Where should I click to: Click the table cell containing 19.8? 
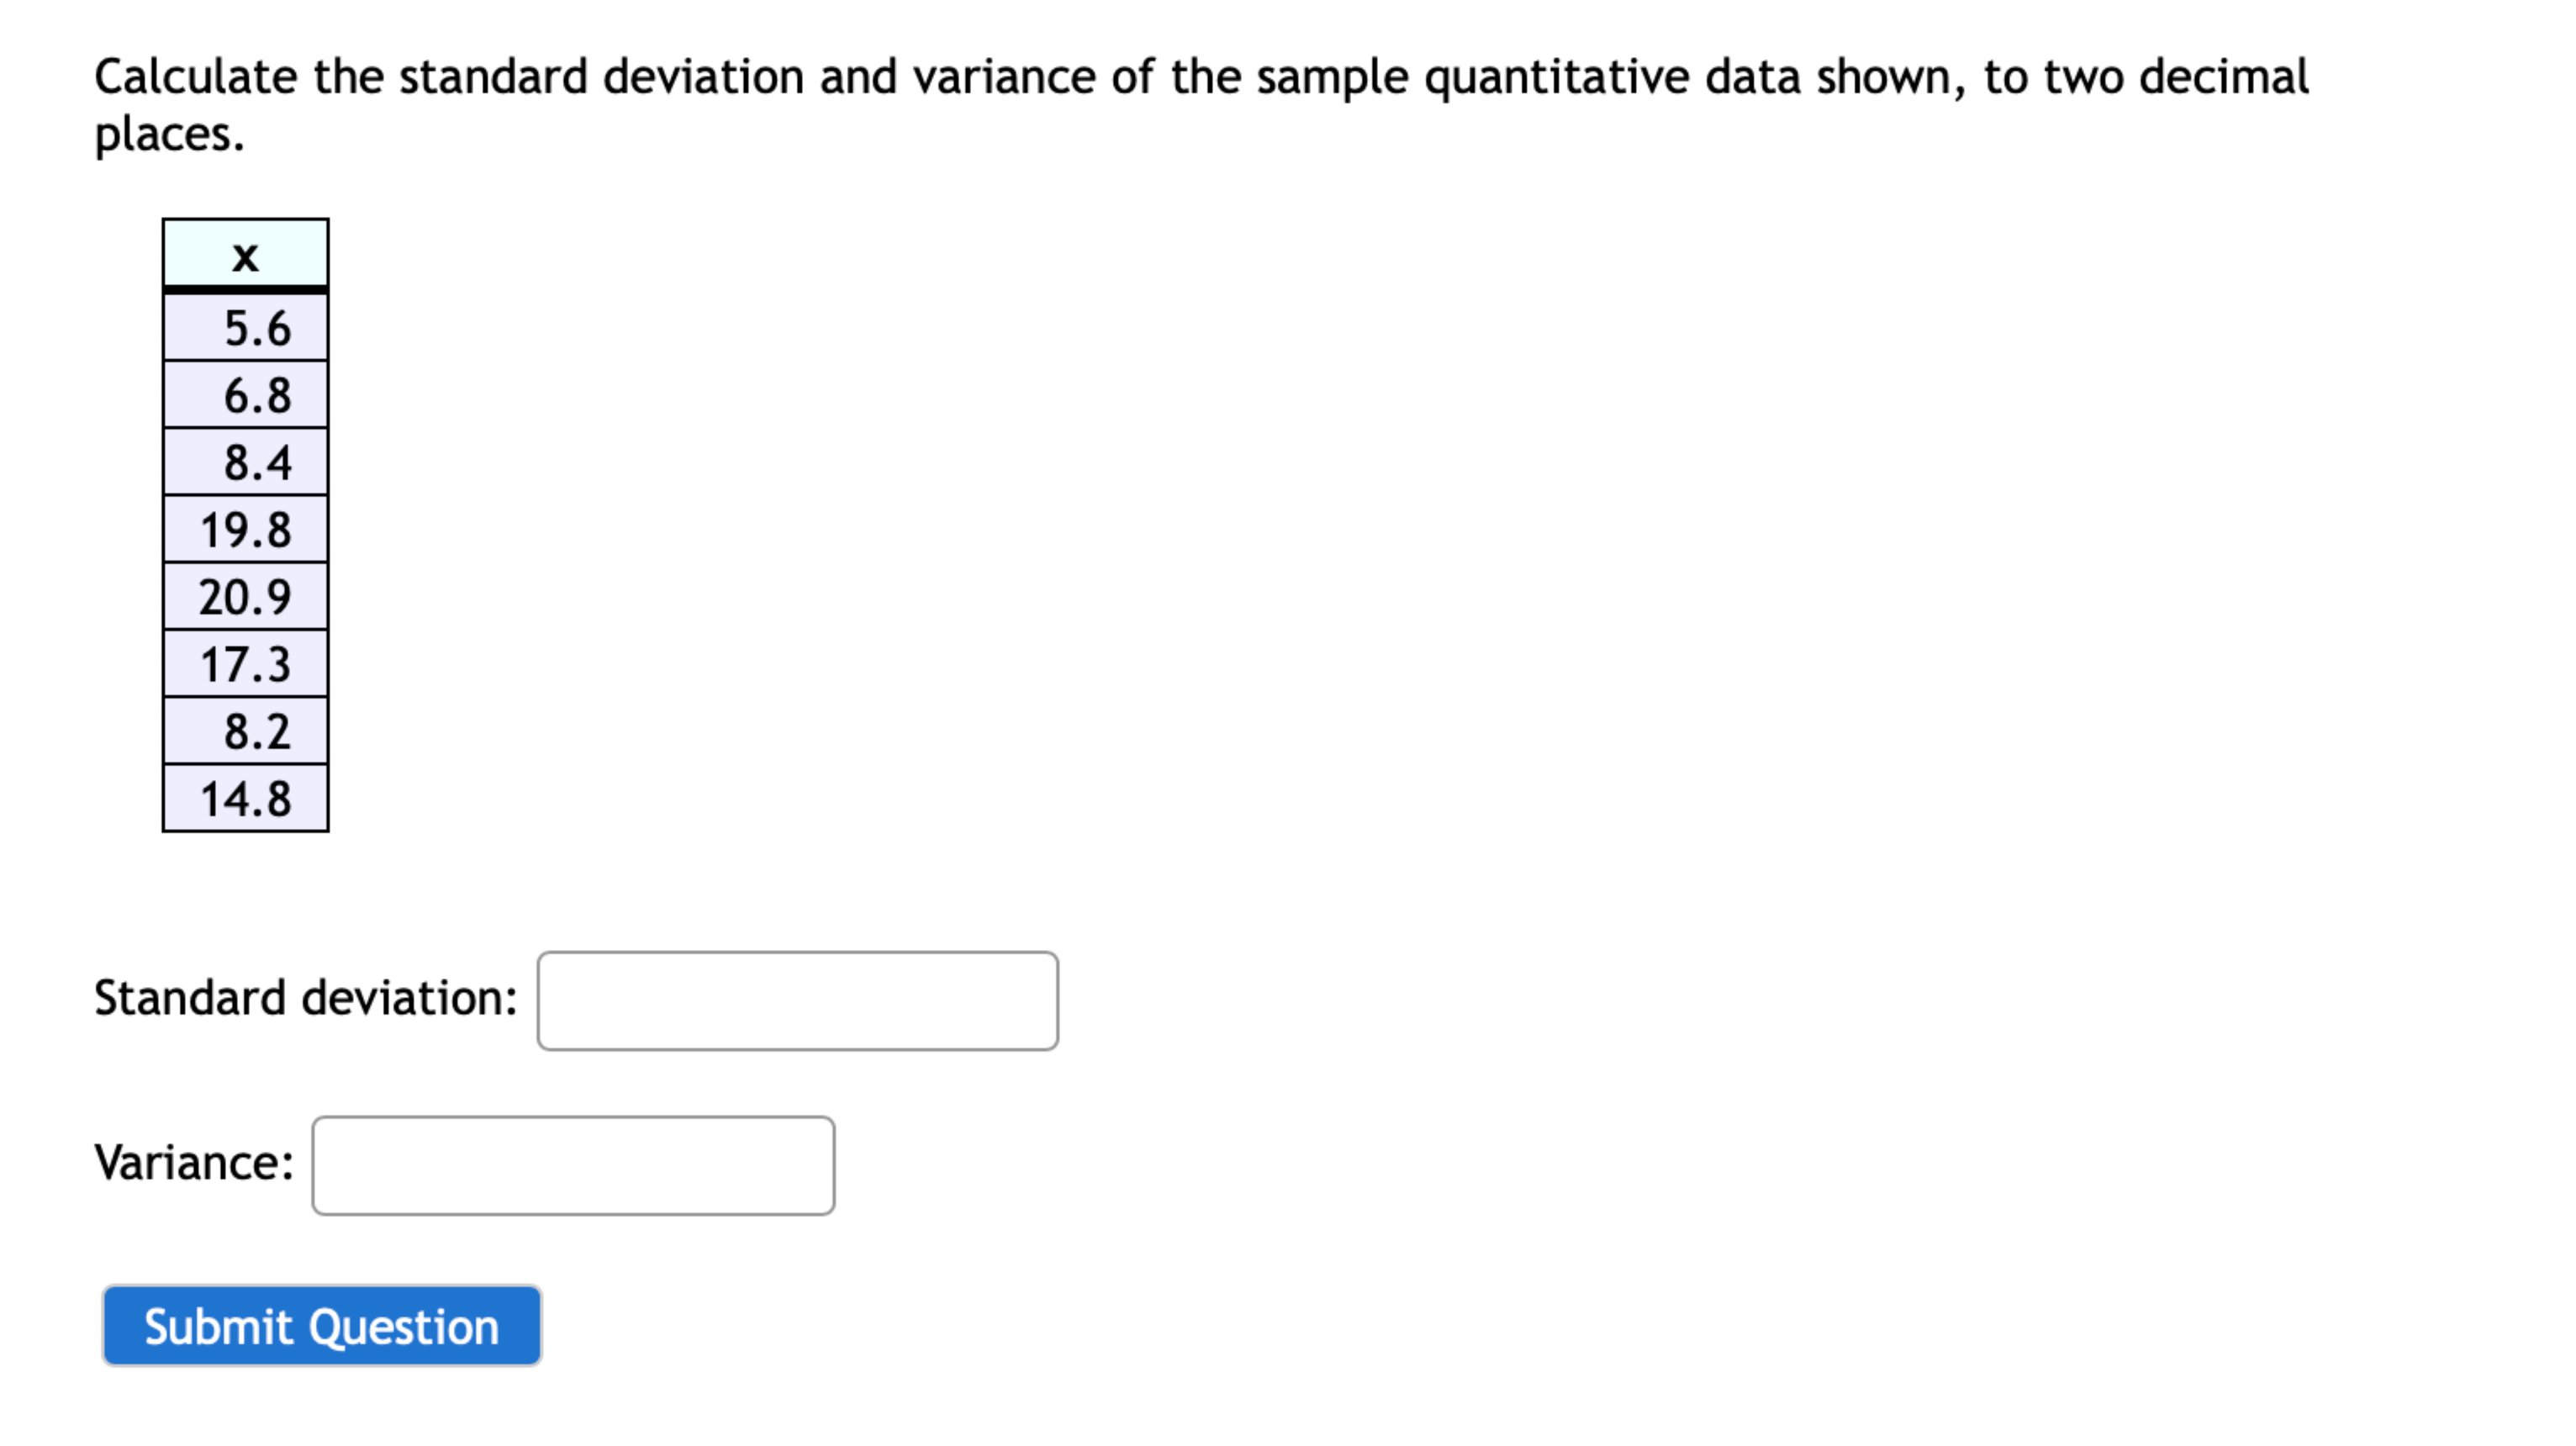pyautogui.click(x=246, y=529)
